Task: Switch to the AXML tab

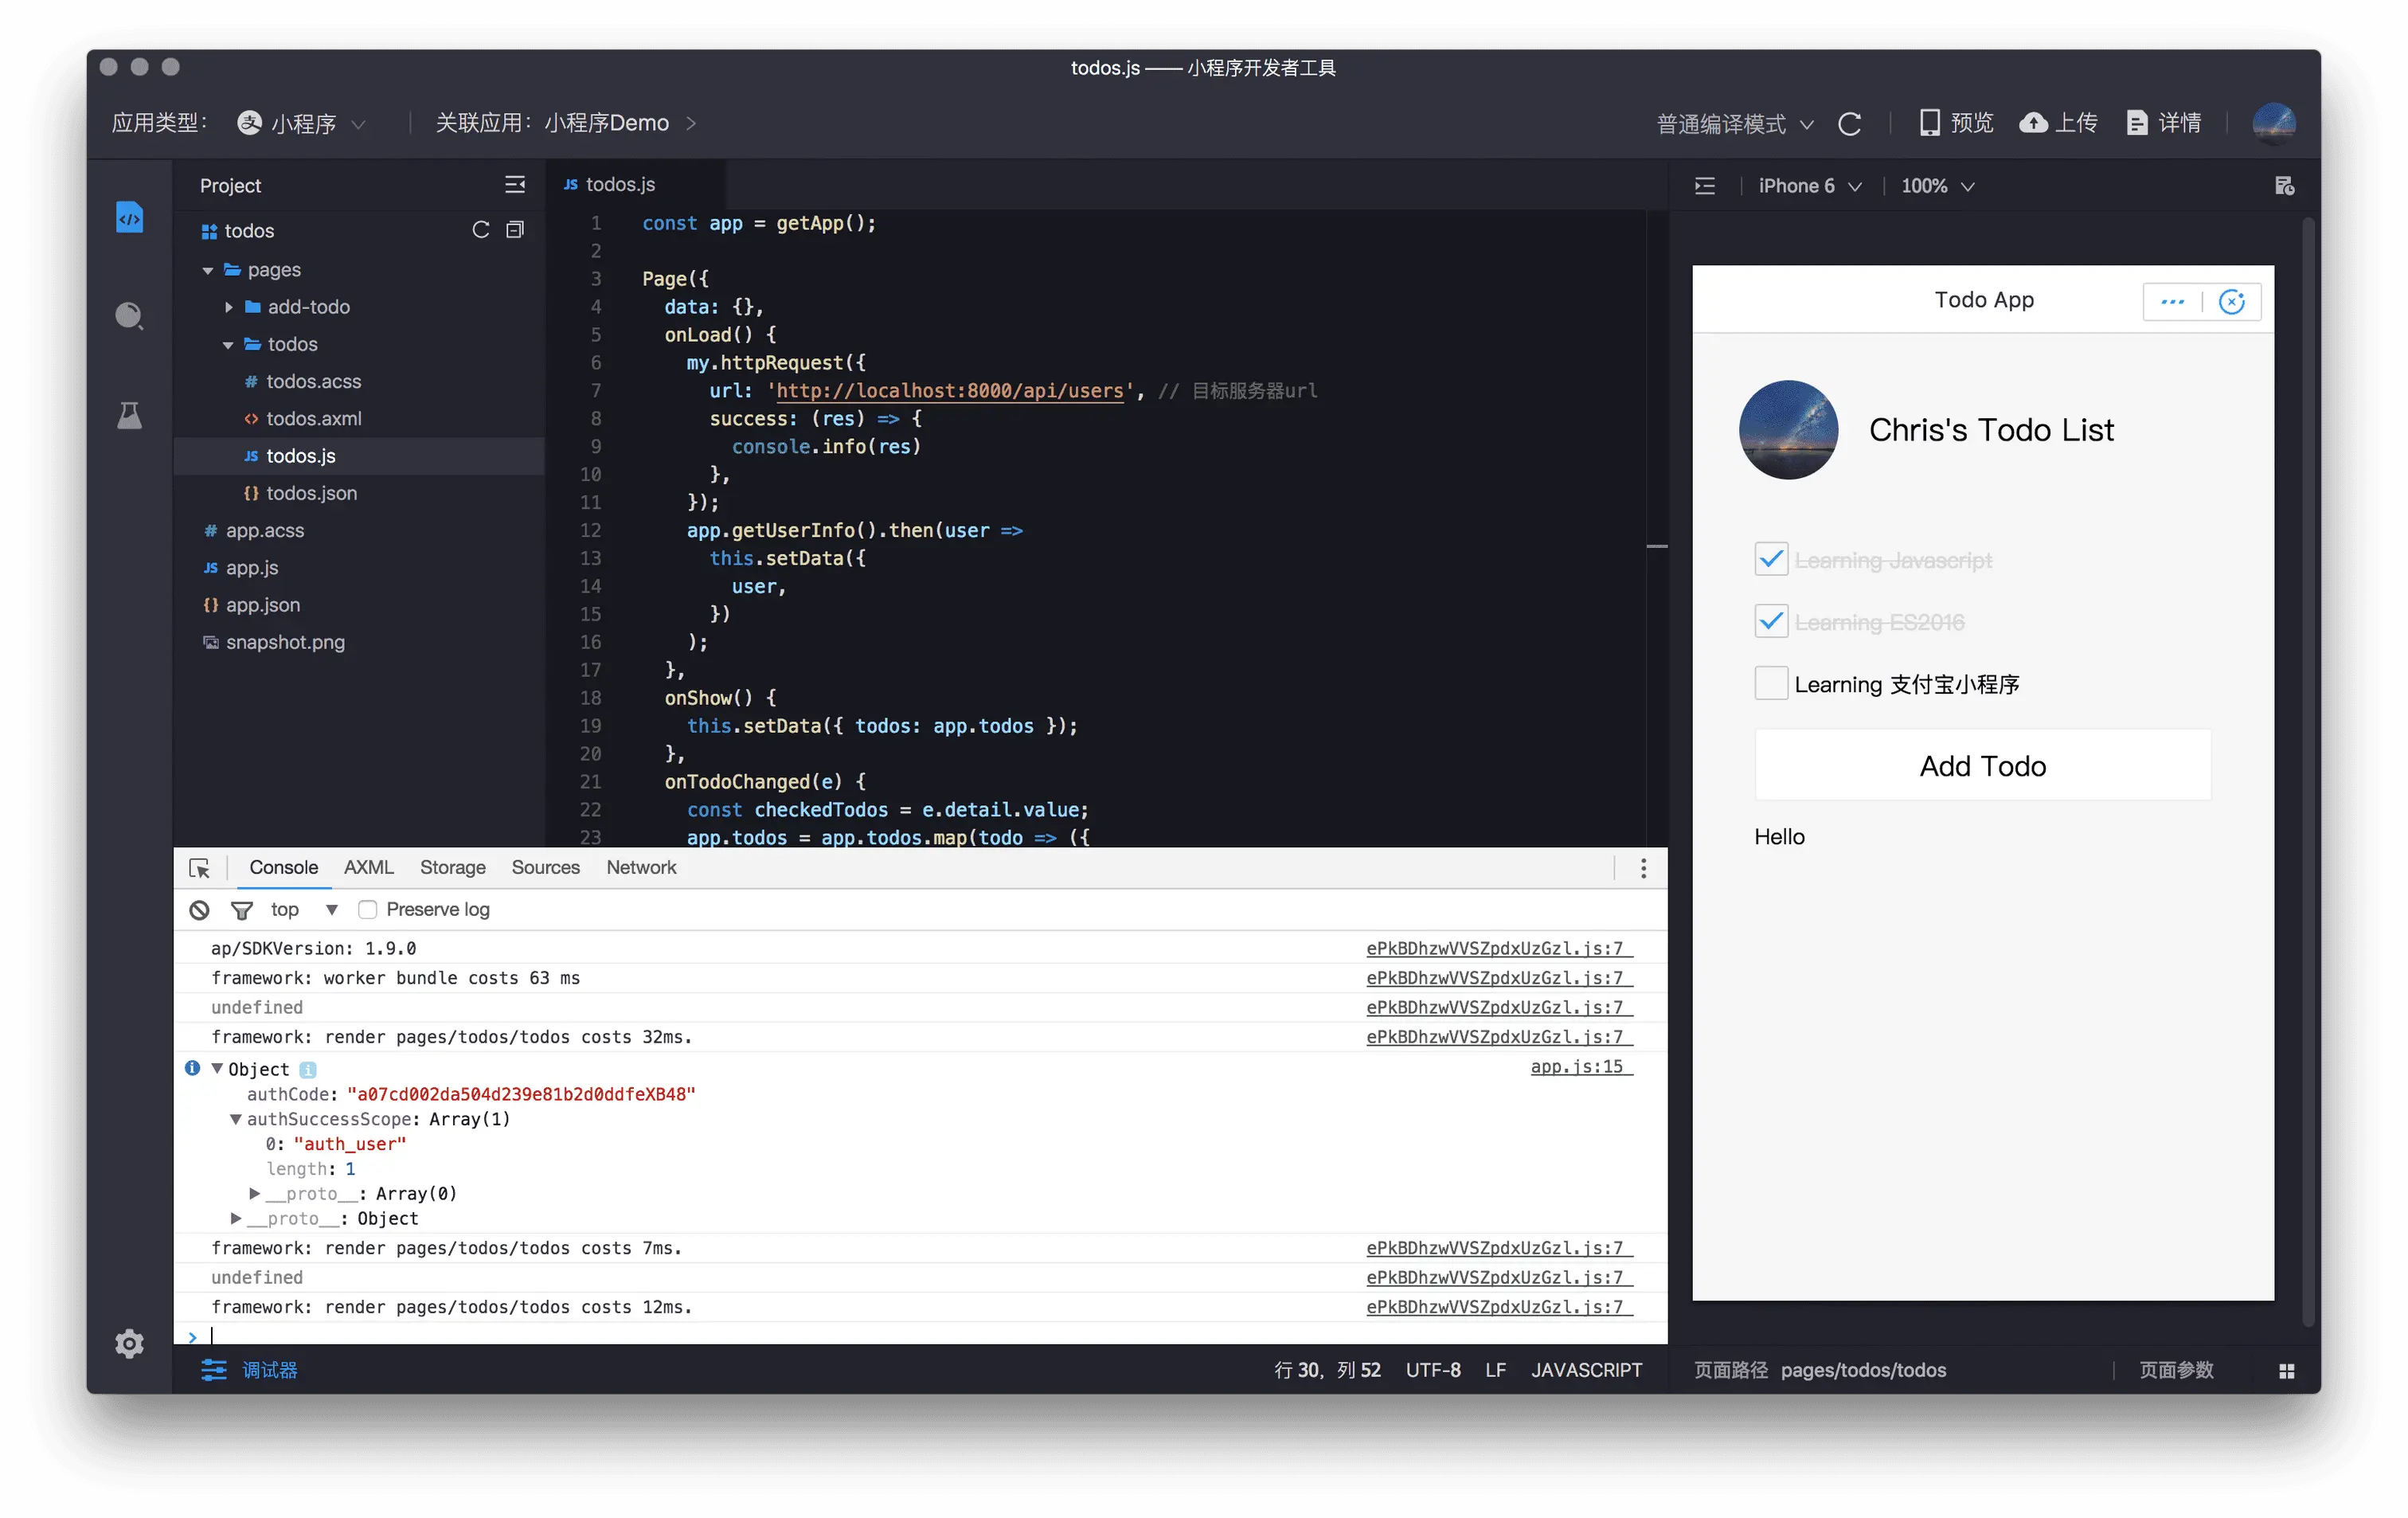Action: [369, 868]
